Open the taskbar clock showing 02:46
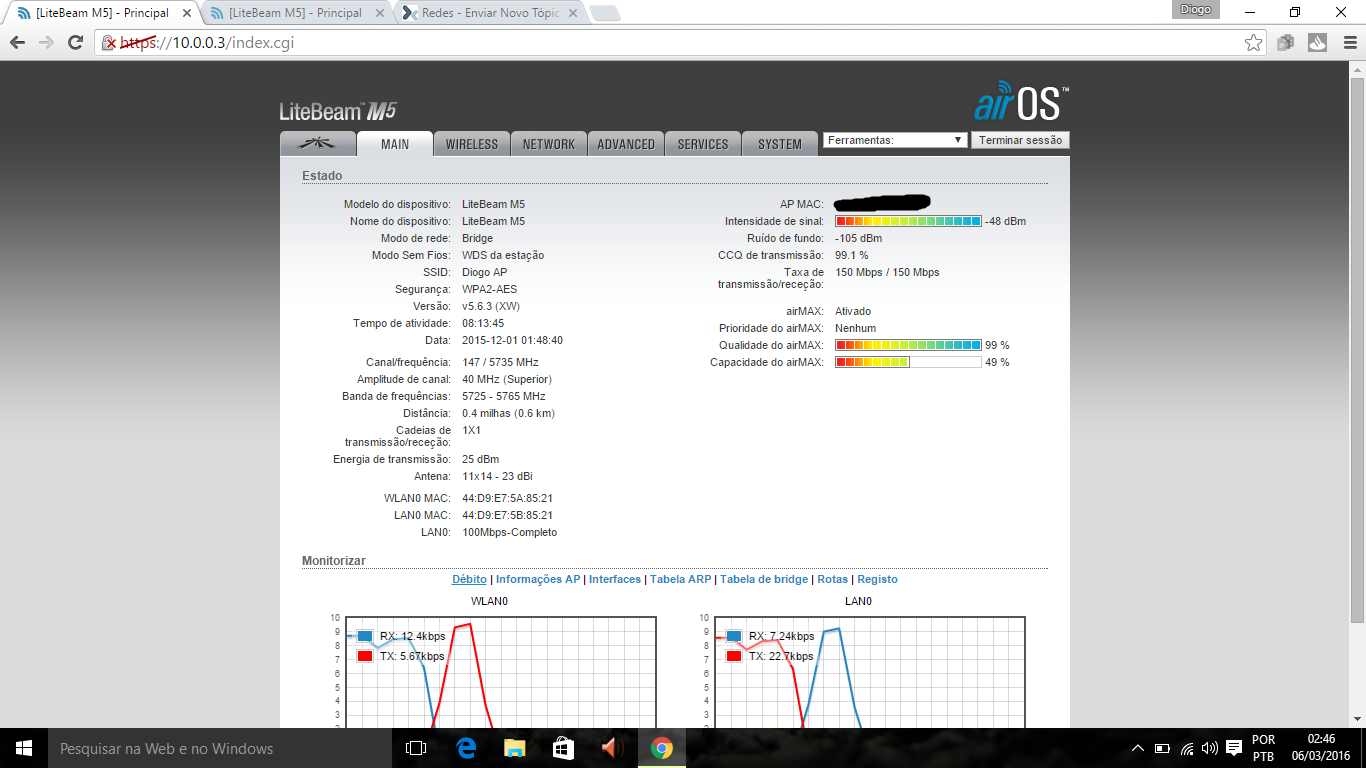 [1321, 748]
